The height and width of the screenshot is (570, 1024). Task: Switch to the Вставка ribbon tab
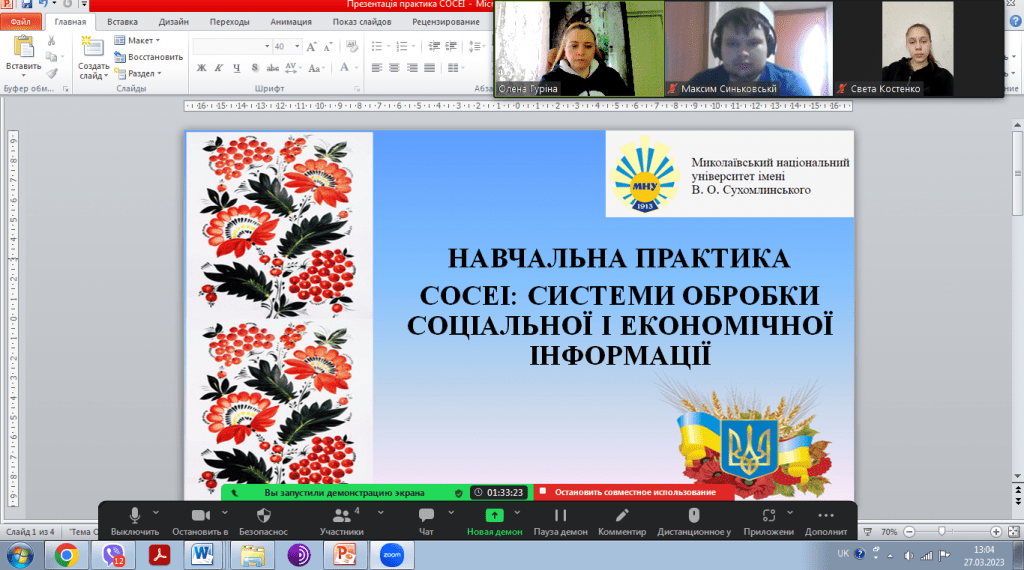point(122,21)
